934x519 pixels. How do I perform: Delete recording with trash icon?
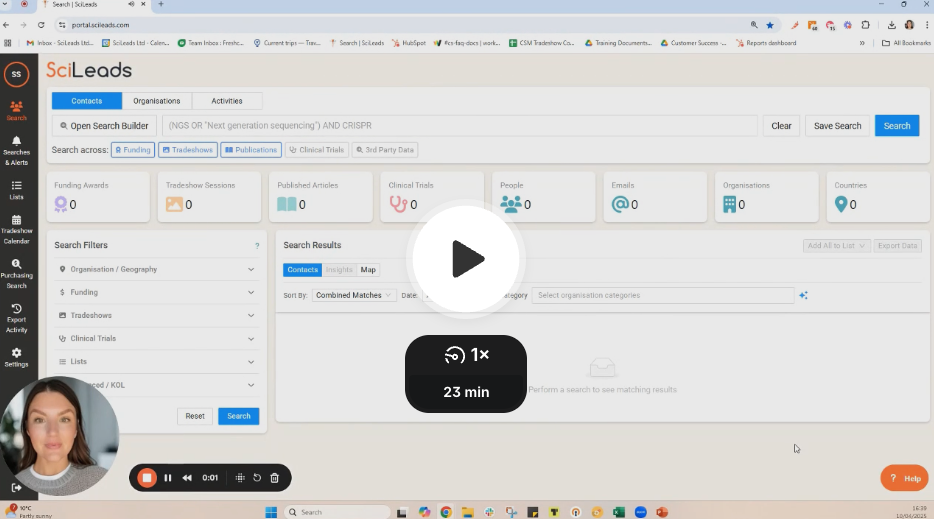[274, 478]
